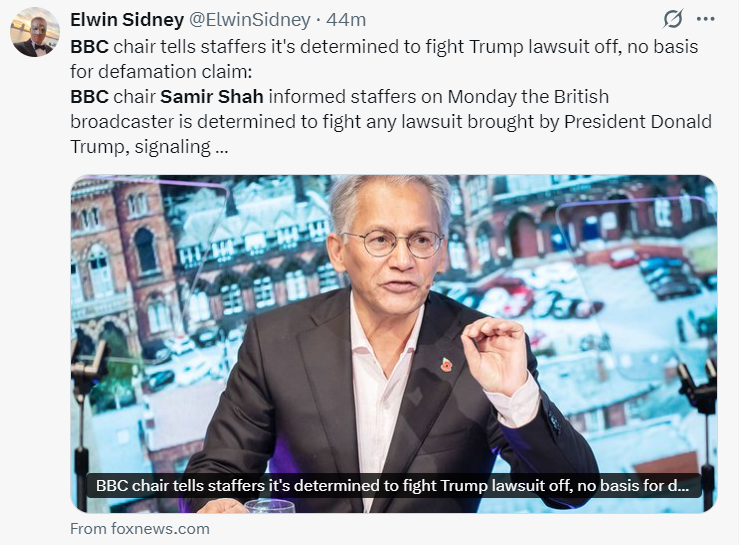This screenshot has width=744, height=545.
Task: Expand the truncated text after 'Trump, signaling'
Action: click(x=222, y=148)
